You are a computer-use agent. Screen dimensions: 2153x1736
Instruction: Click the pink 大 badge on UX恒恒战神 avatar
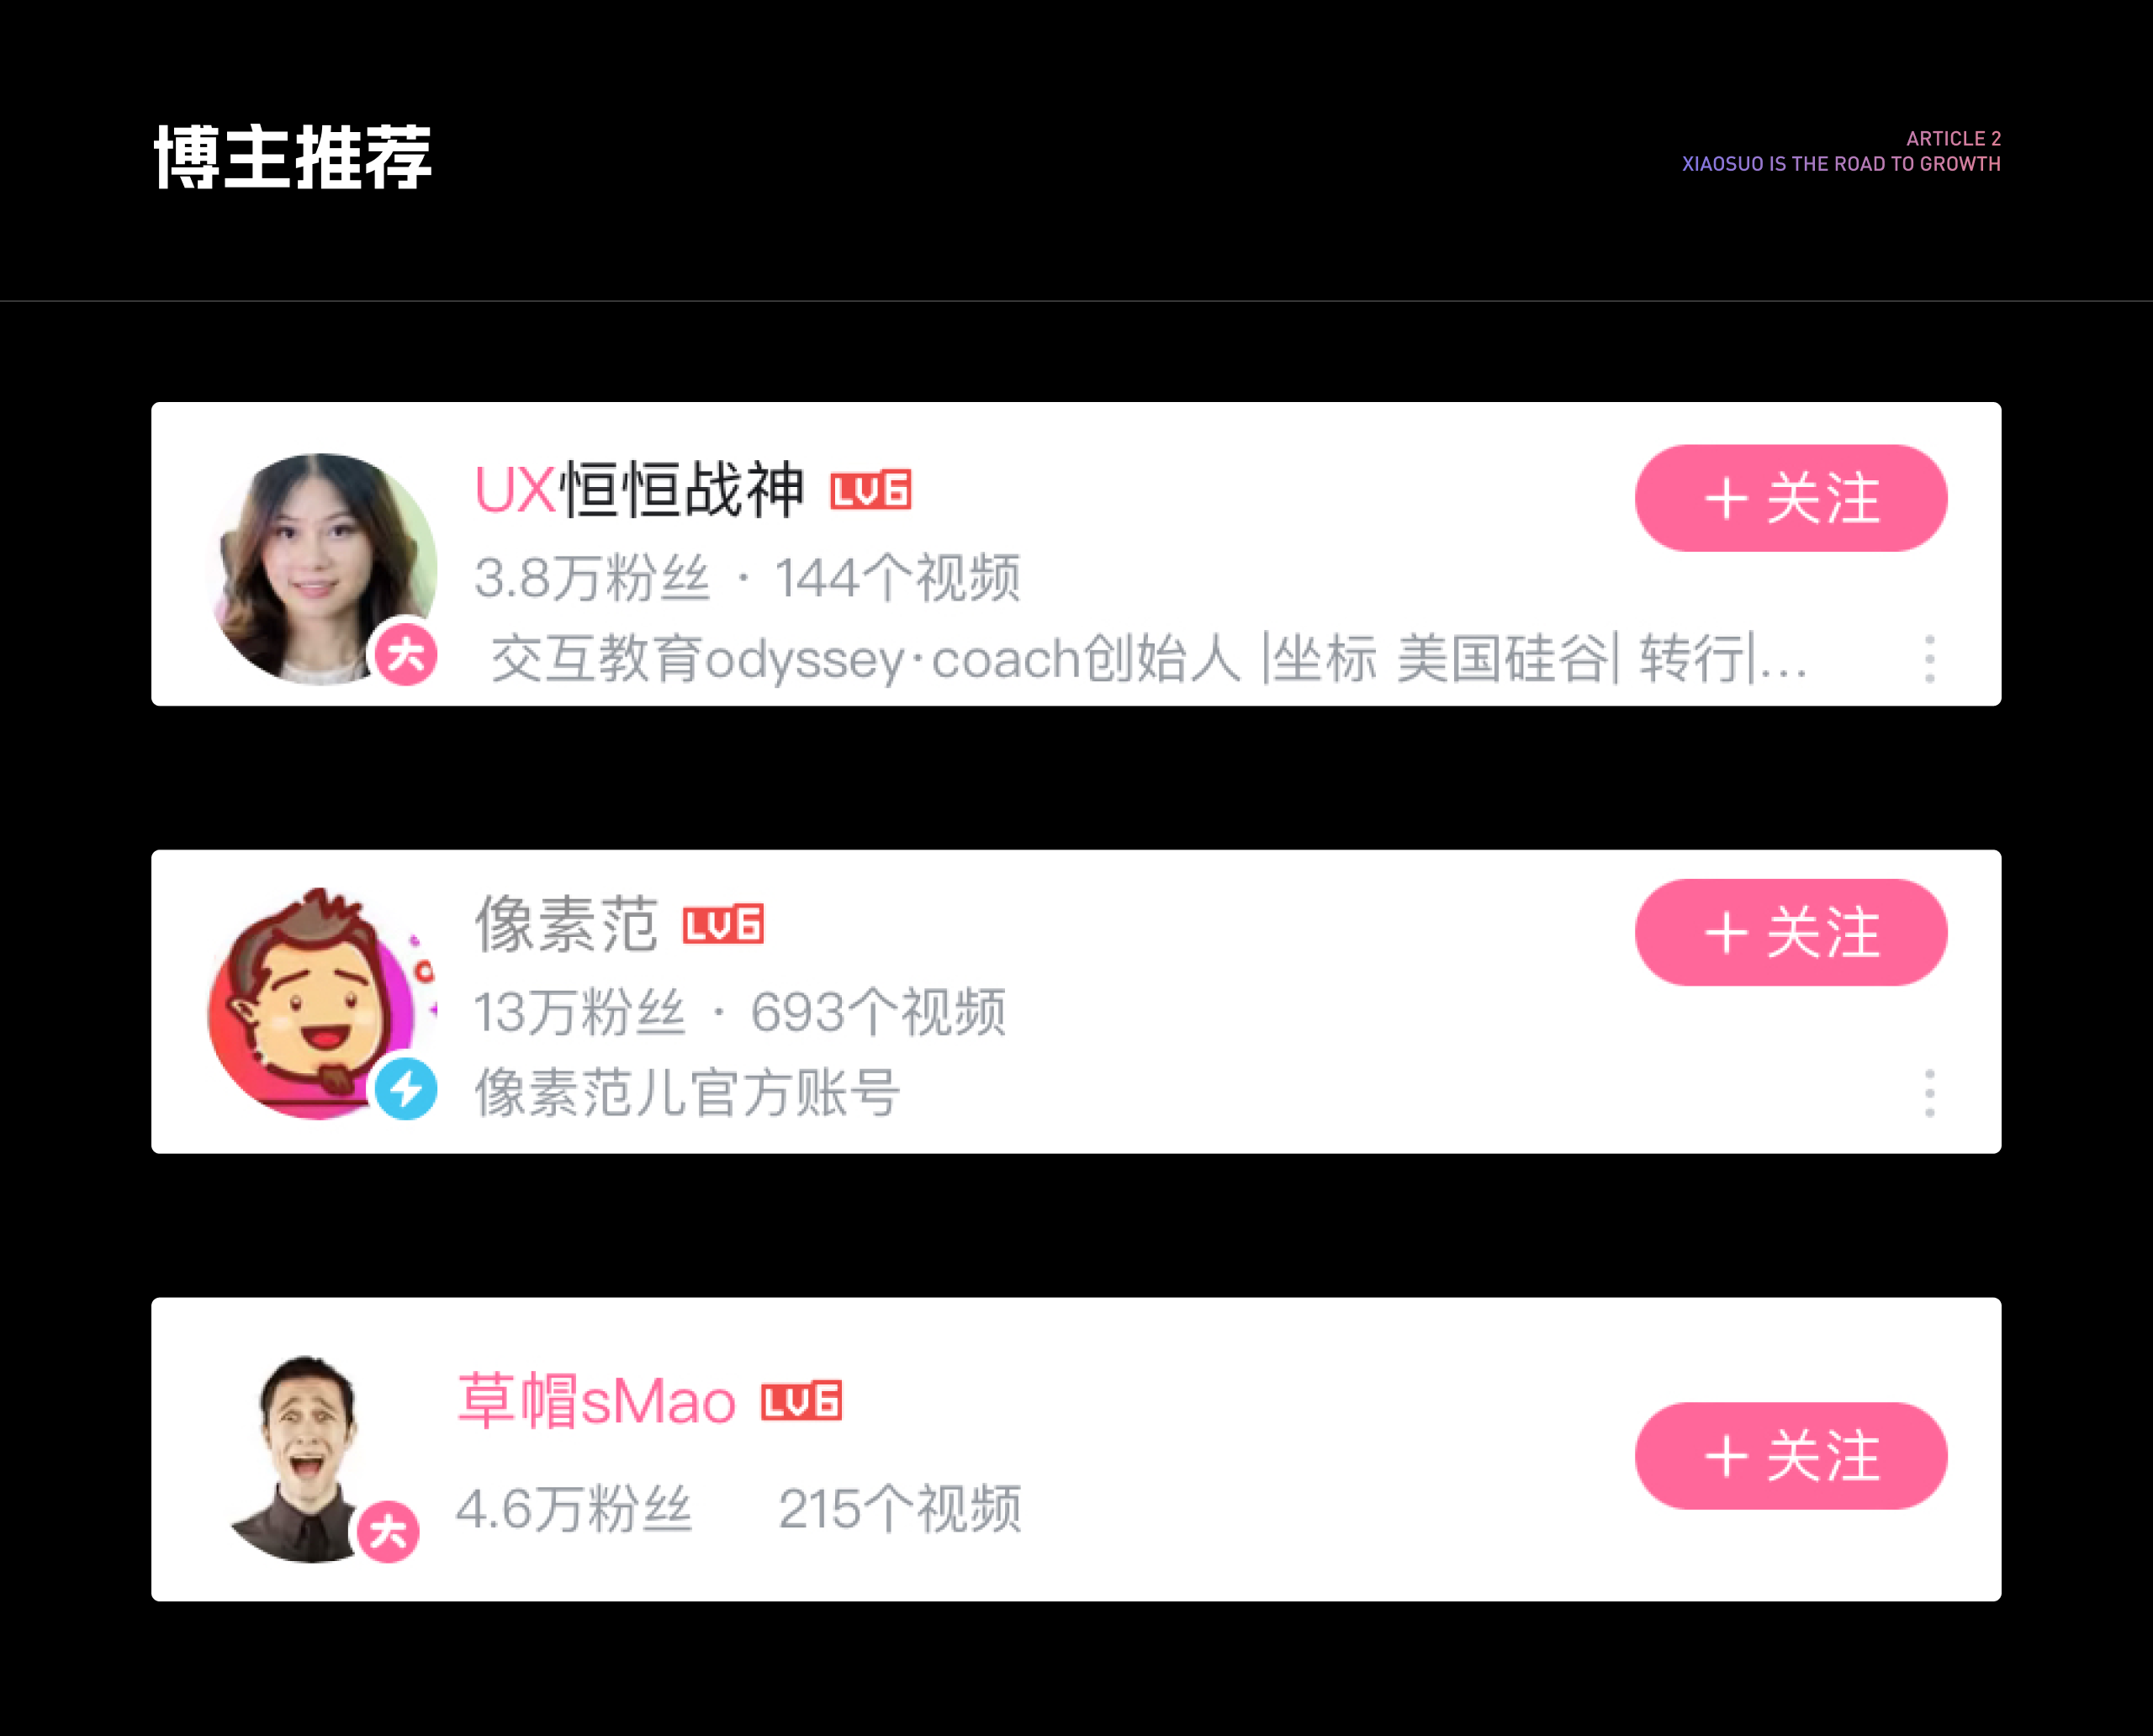click(405, 654)
